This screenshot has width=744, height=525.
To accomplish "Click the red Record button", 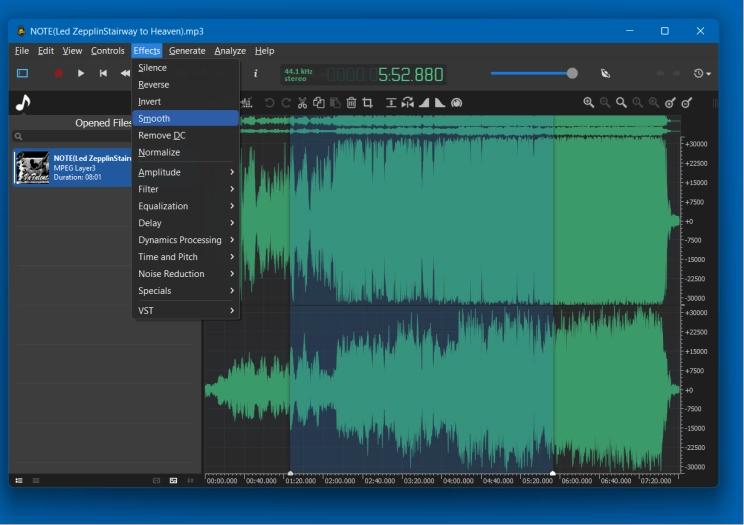I will pyautogui.click(x=58, y=73).
